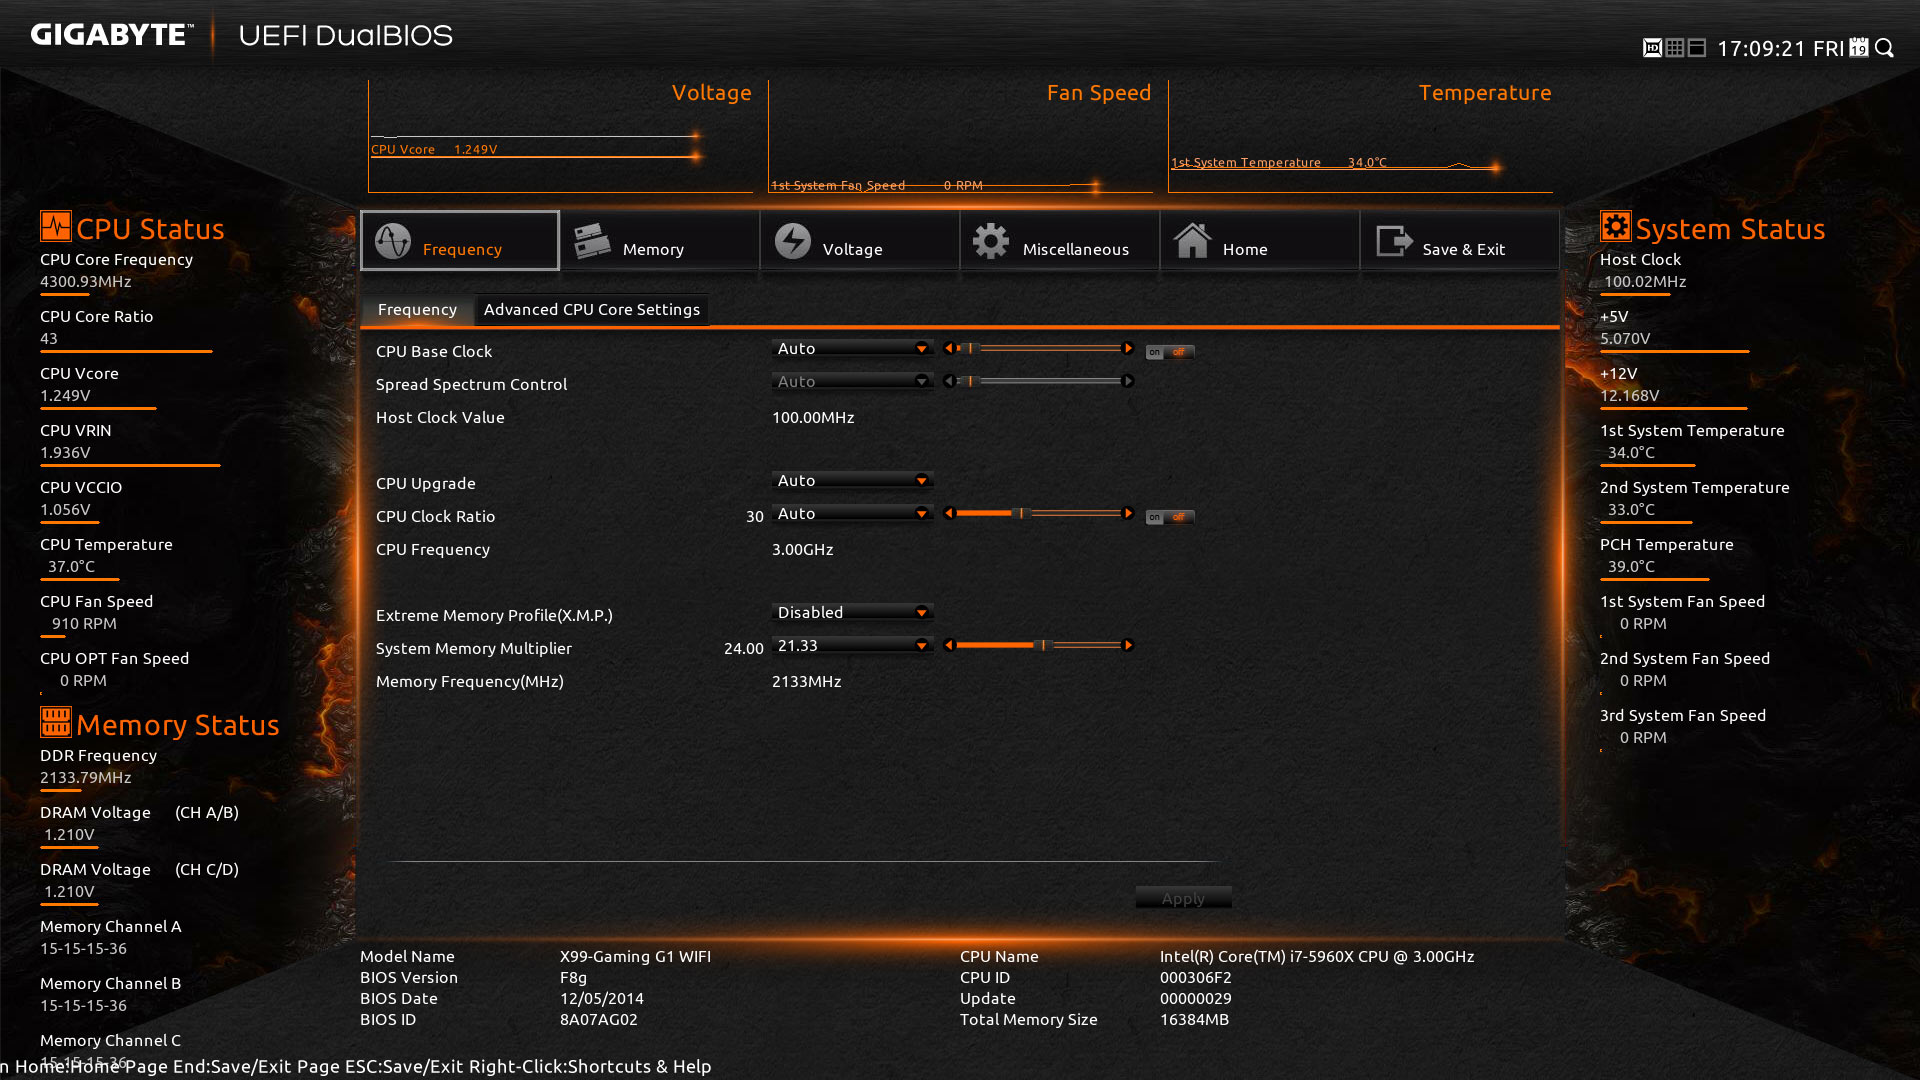
Task: Open the Miscellaneous main tab
Action: [x=1060, y=241]
